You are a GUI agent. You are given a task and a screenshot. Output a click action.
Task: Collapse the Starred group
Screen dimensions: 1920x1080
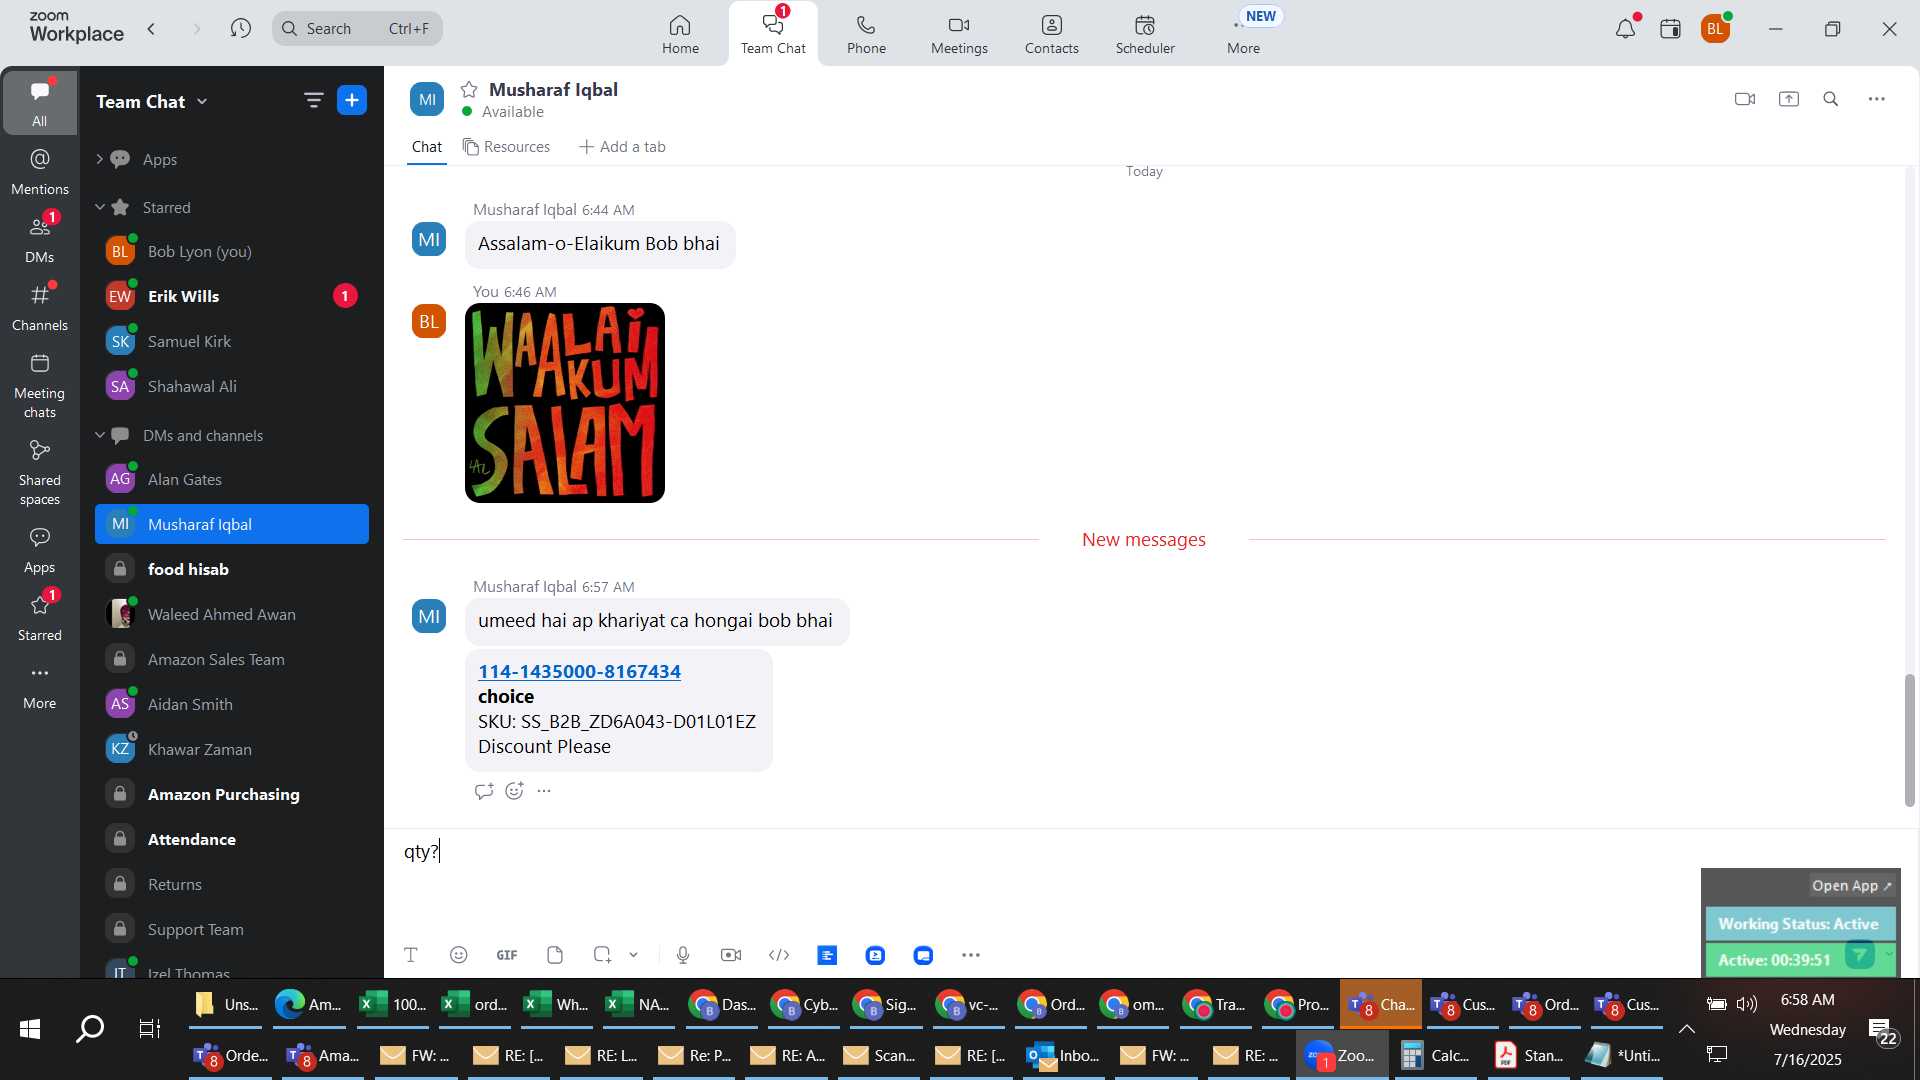(x=99, y=207)
